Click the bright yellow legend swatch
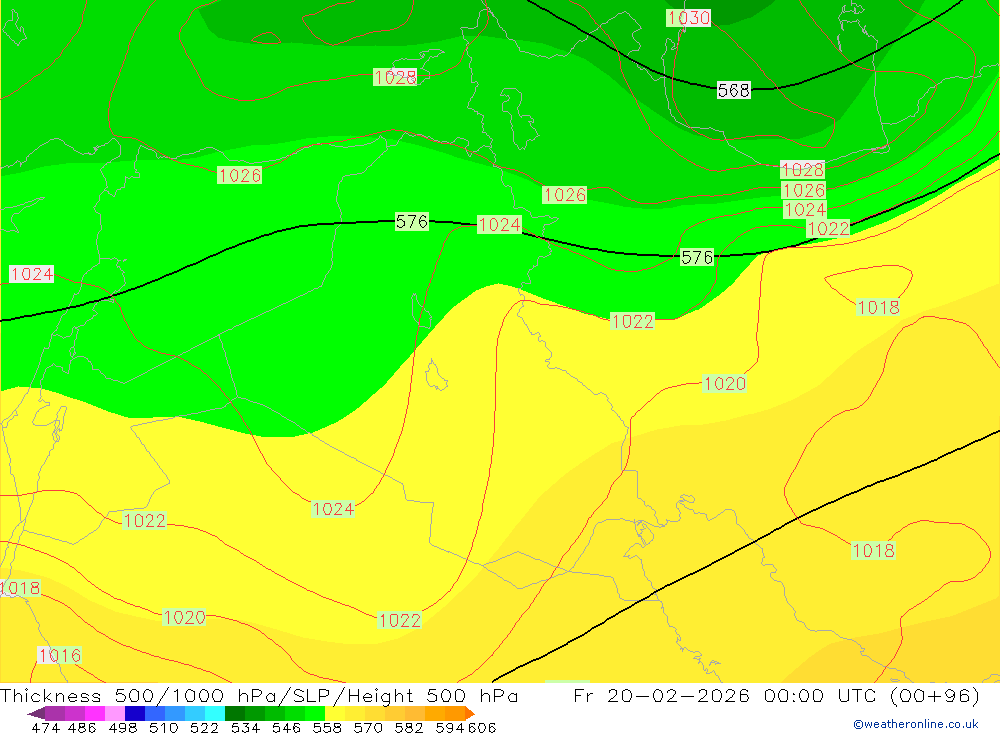This screenshot has height=733, width=1000. point(335,713)
